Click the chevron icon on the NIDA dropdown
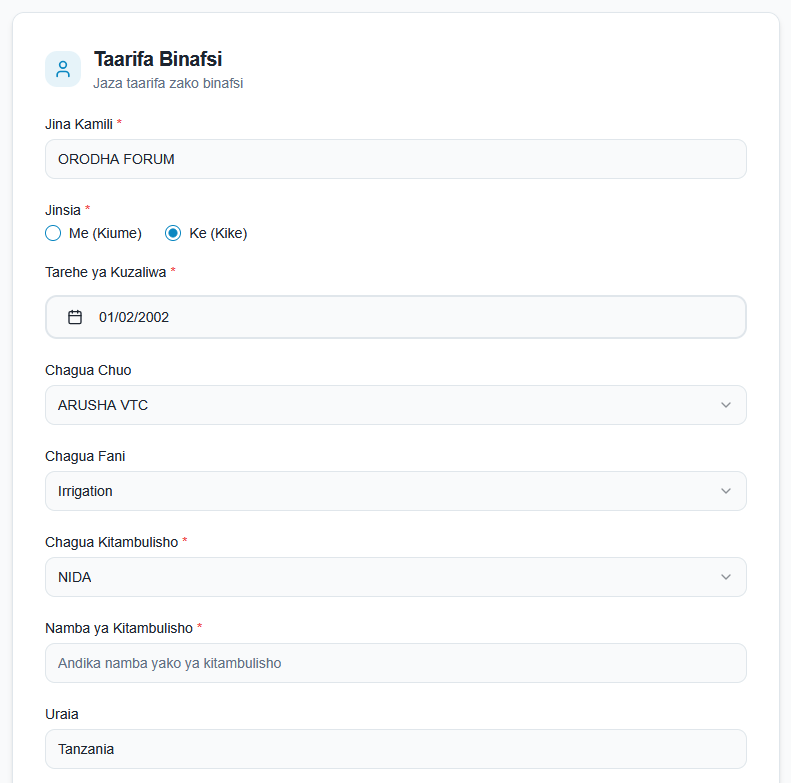The height and width of the screenshot is (783, 791). [726, 577]
